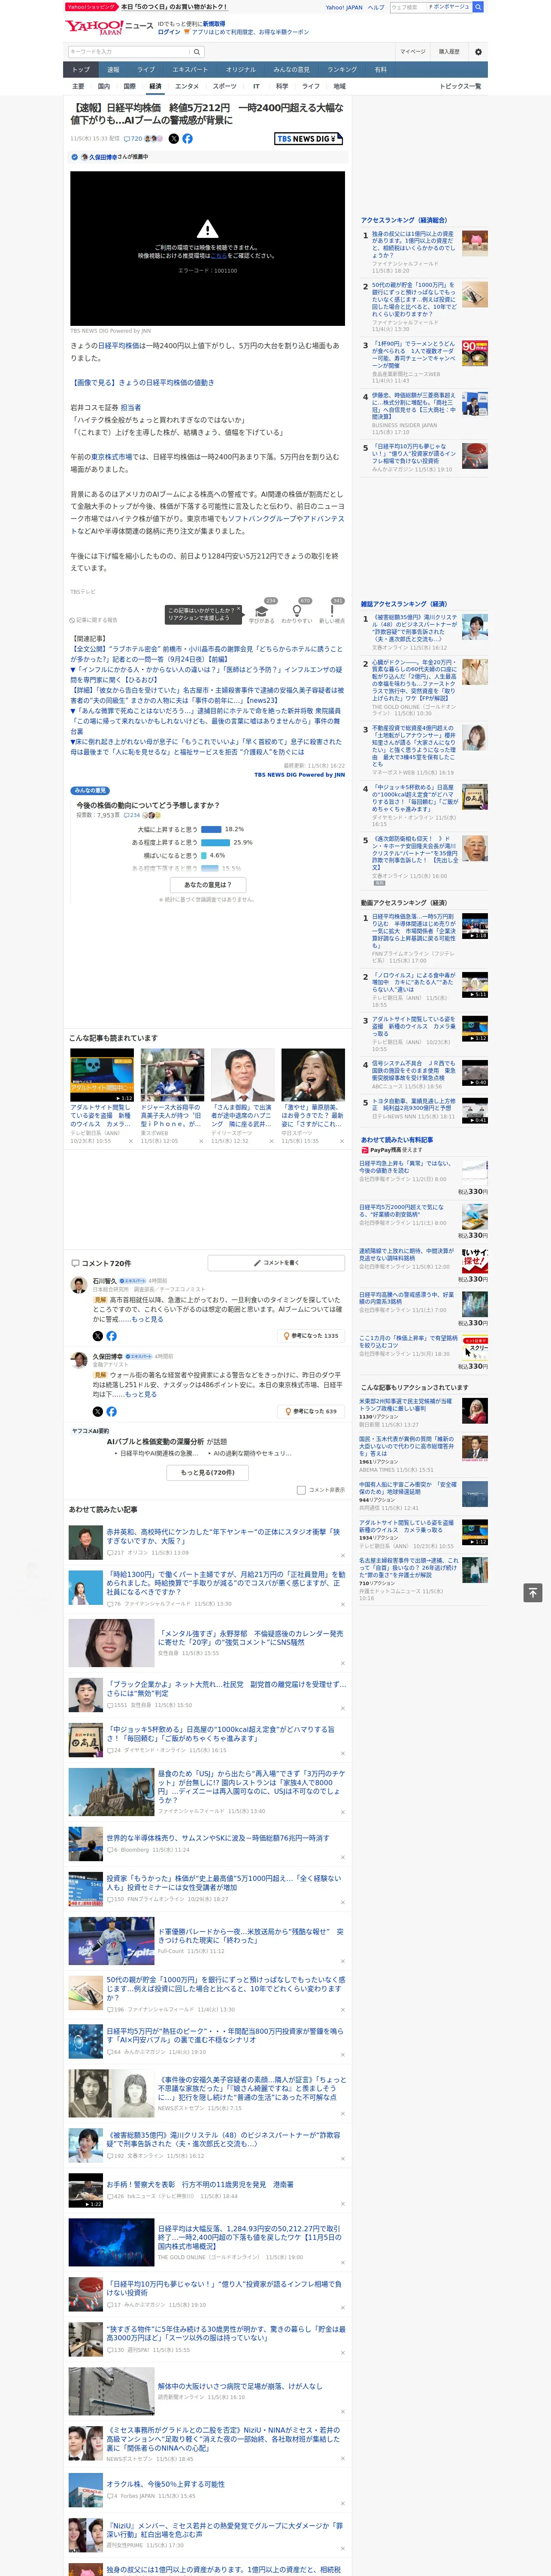Switch to the ライブ top tab
The height and width of the screenshot is (2576, 551).
(146, 70)
